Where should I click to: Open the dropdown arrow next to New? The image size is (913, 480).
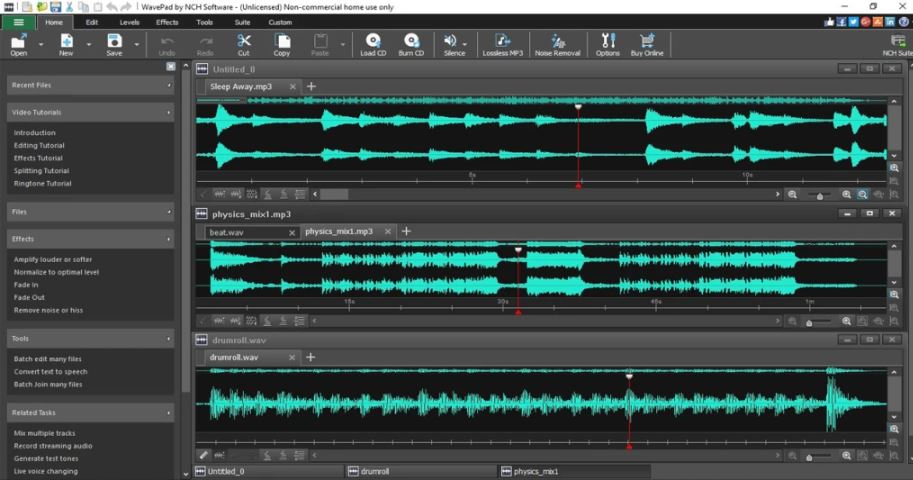(x=89, y=44)
